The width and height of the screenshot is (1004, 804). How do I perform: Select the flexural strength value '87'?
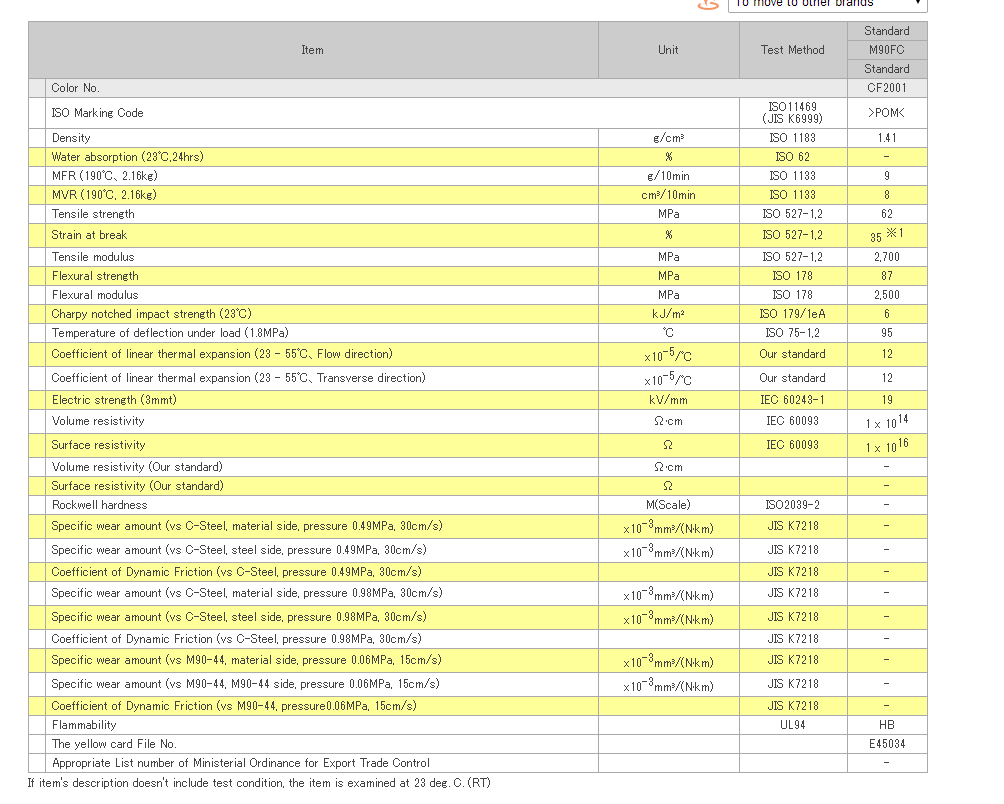[x=887, y=277]
